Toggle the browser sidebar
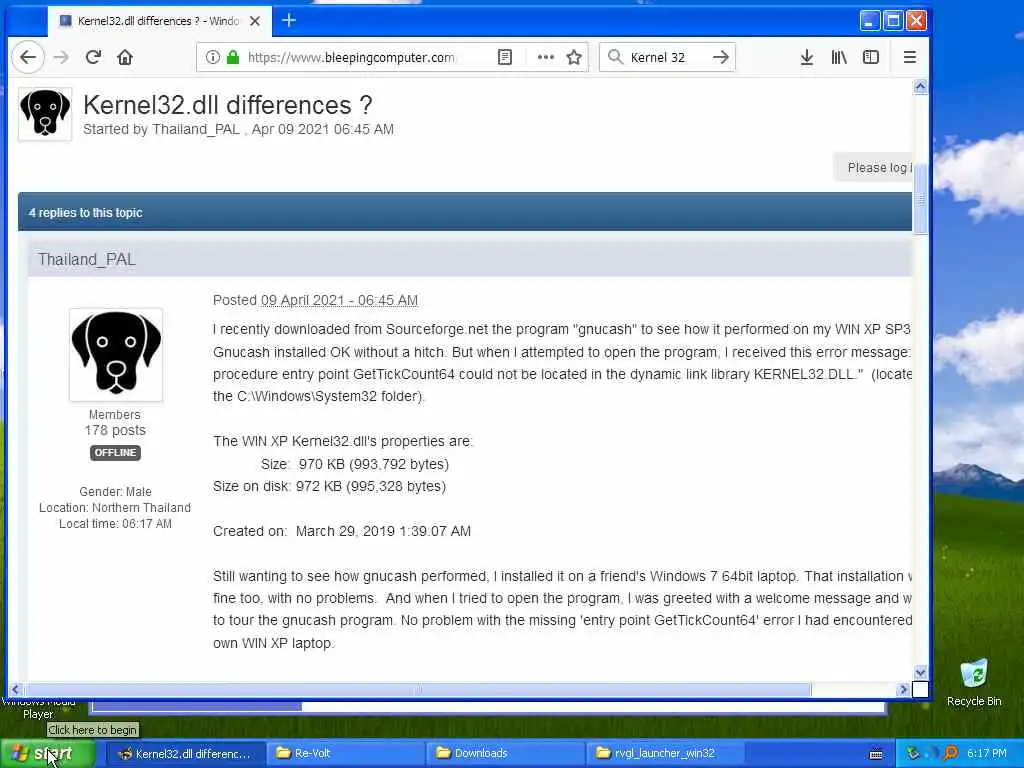 point(871,57)
